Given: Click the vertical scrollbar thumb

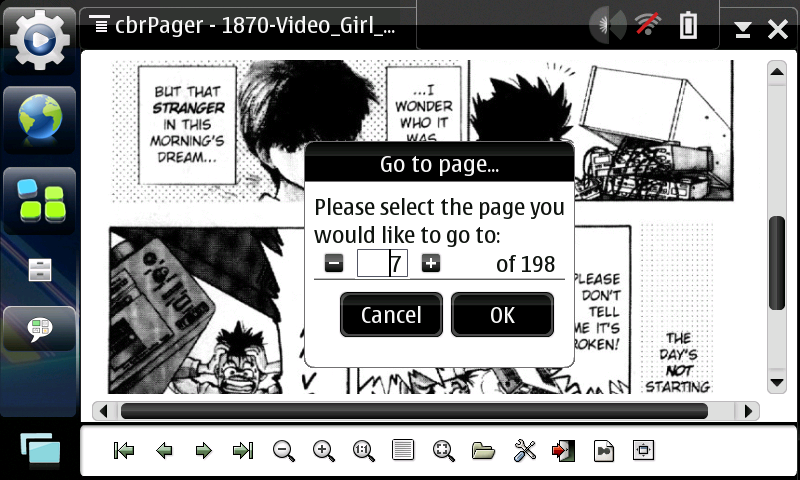Looking at the screenshot, I should coord(777,263).
